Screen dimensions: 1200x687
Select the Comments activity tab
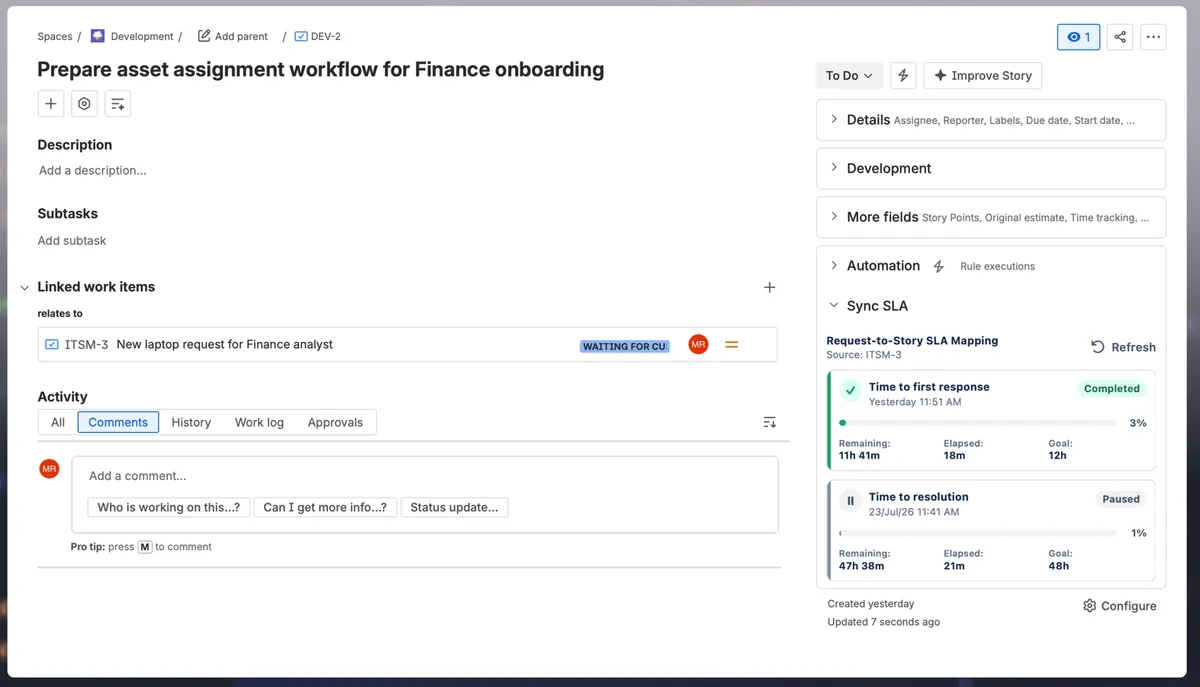(118, 422)
